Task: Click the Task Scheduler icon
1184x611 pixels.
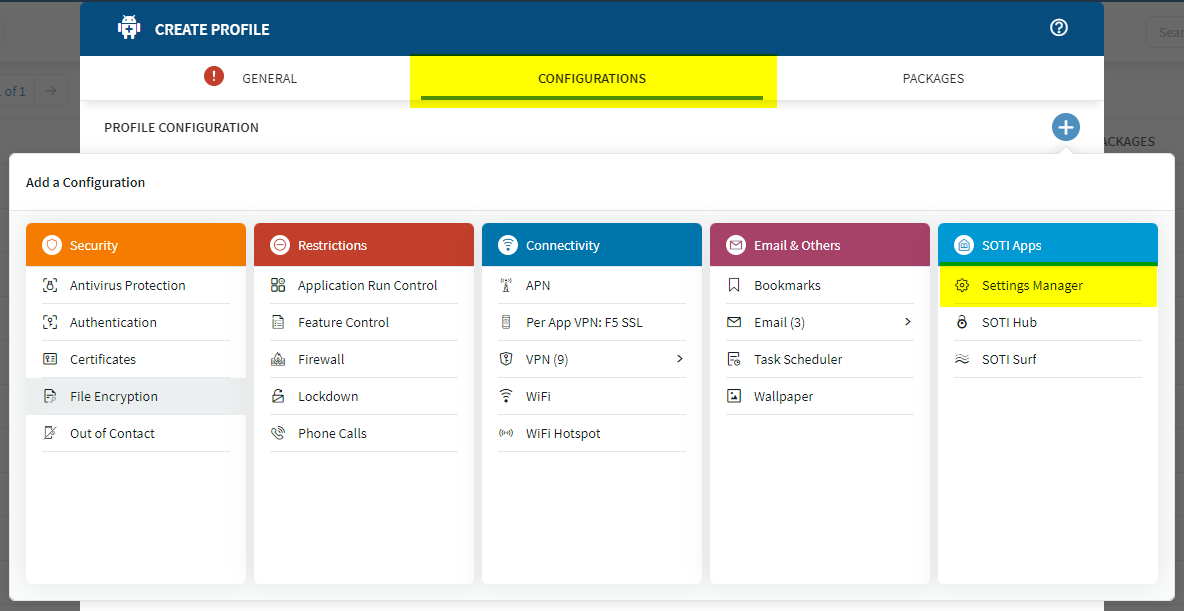Action: coord(734,360)
